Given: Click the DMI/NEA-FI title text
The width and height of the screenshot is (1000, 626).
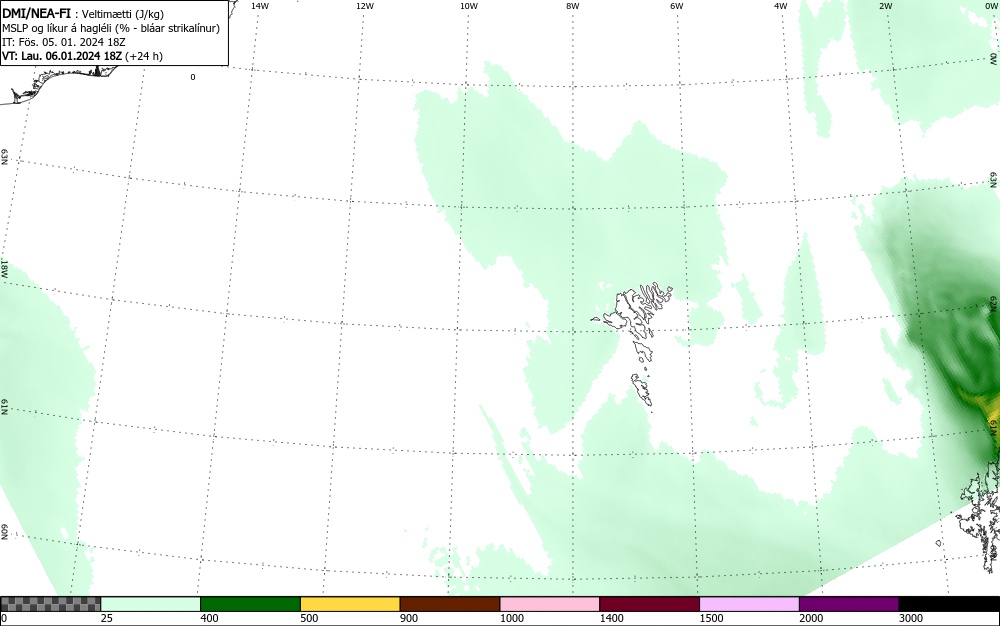Looking at the screenshot, I should click(x=36, y=13).
